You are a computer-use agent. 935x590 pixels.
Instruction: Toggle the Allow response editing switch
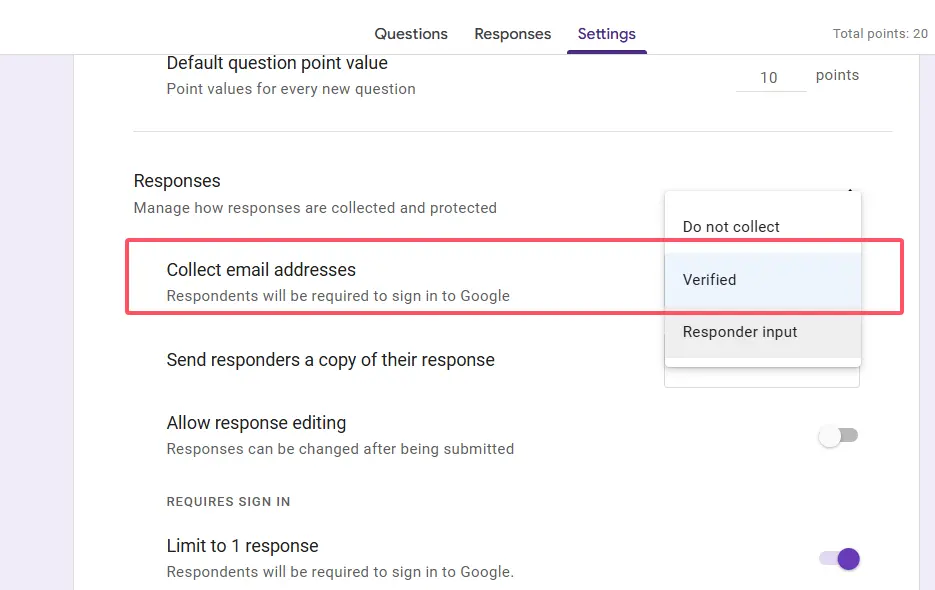(838, 436)
